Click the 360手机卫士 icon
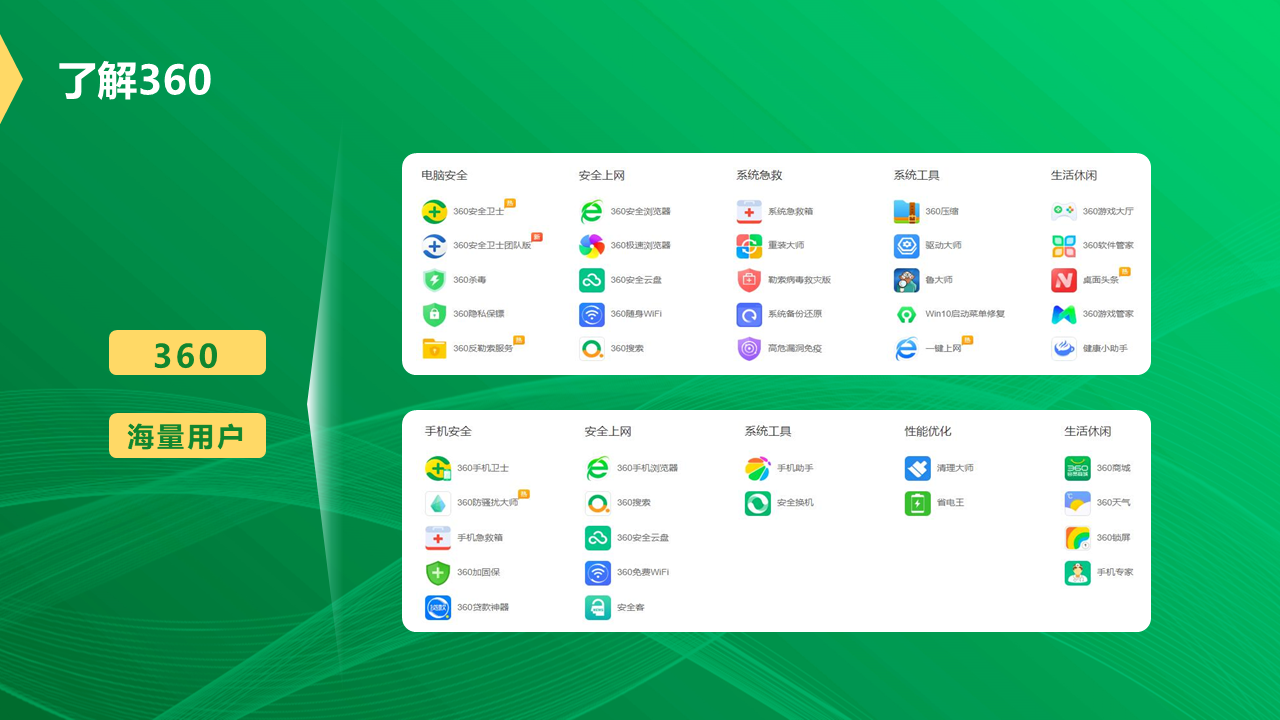Image resolution: width=1280 pixels, height=720 pixels. [438, 468]
